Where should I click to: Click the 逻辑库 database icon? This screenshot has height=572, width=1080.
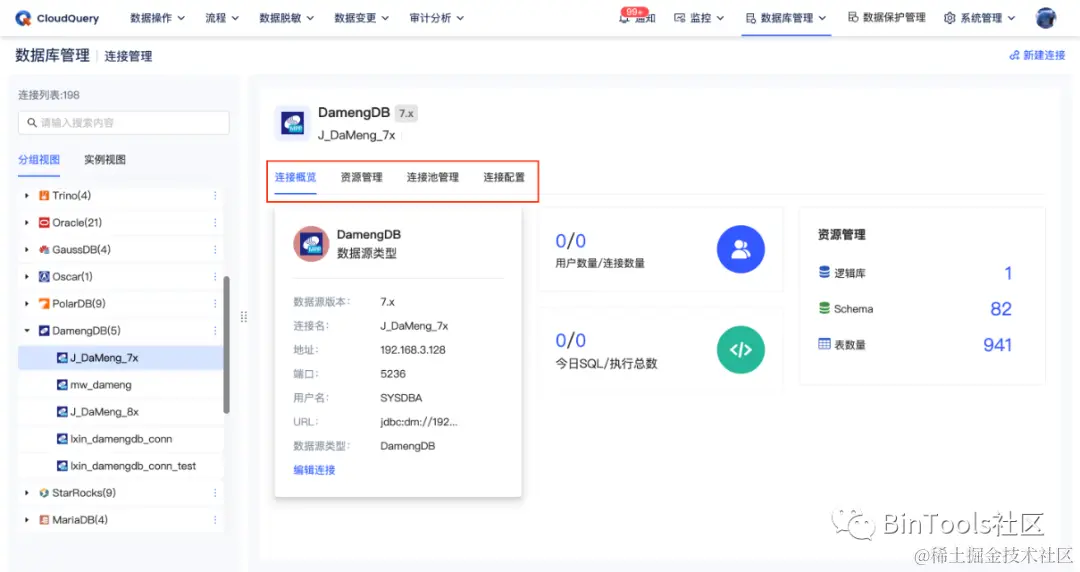tap(824, 272)
